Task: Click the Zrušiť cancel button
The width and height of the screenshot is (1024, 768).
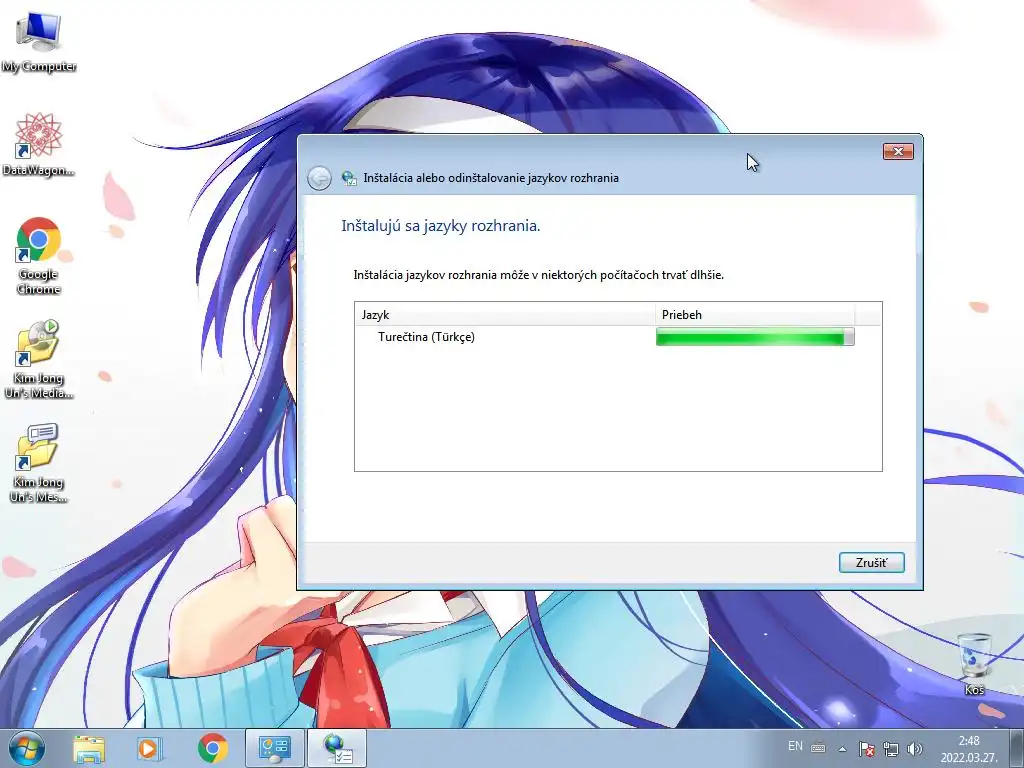Action: pos(871,562)
